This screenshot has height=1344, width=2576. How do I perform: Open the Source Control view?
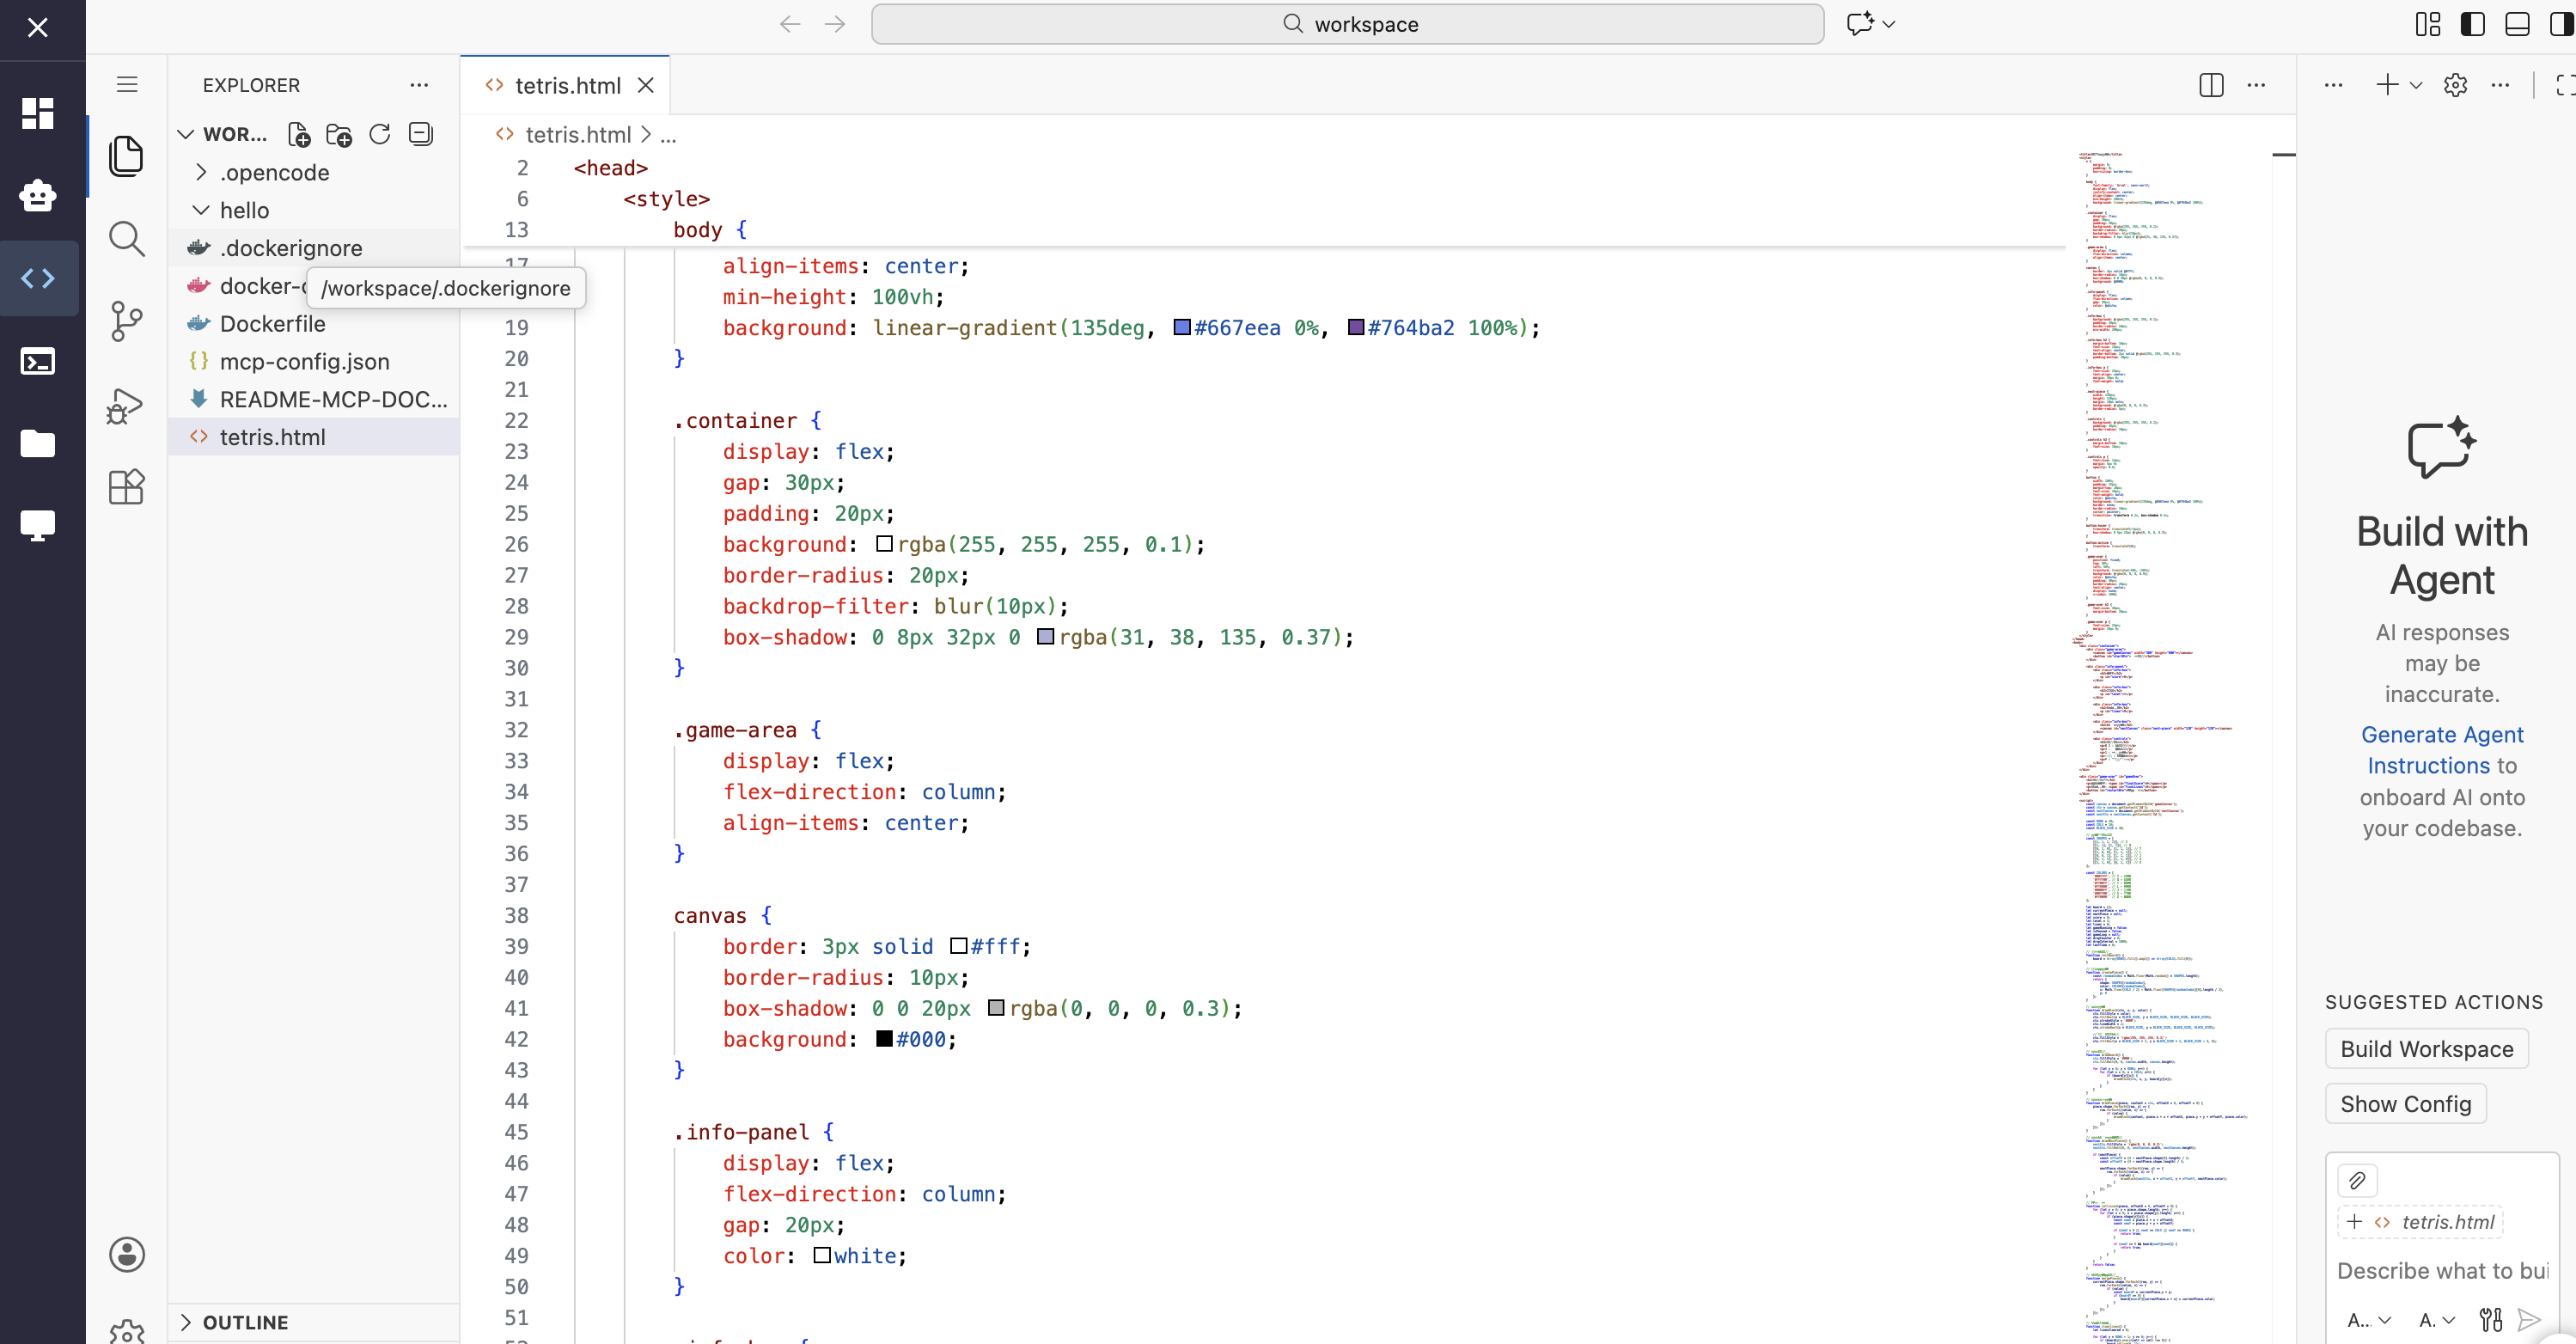pyautogui.click(x=127, y=321)
